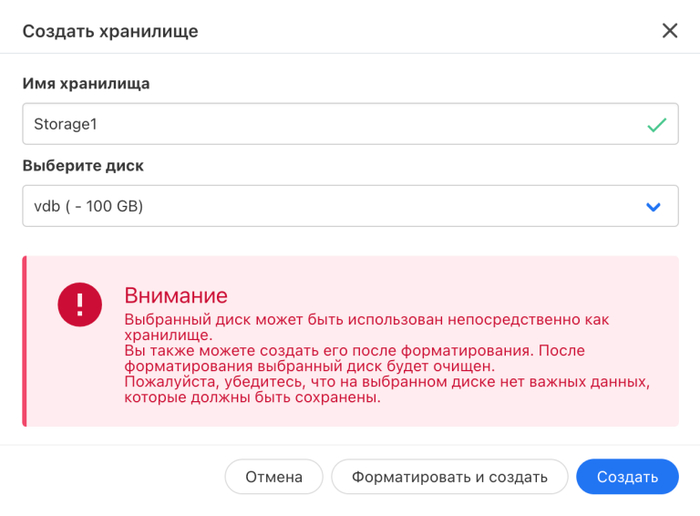The image size is (700, 516).
Task: Close the Создать хранилище dialog
Action: pos(670,31)
